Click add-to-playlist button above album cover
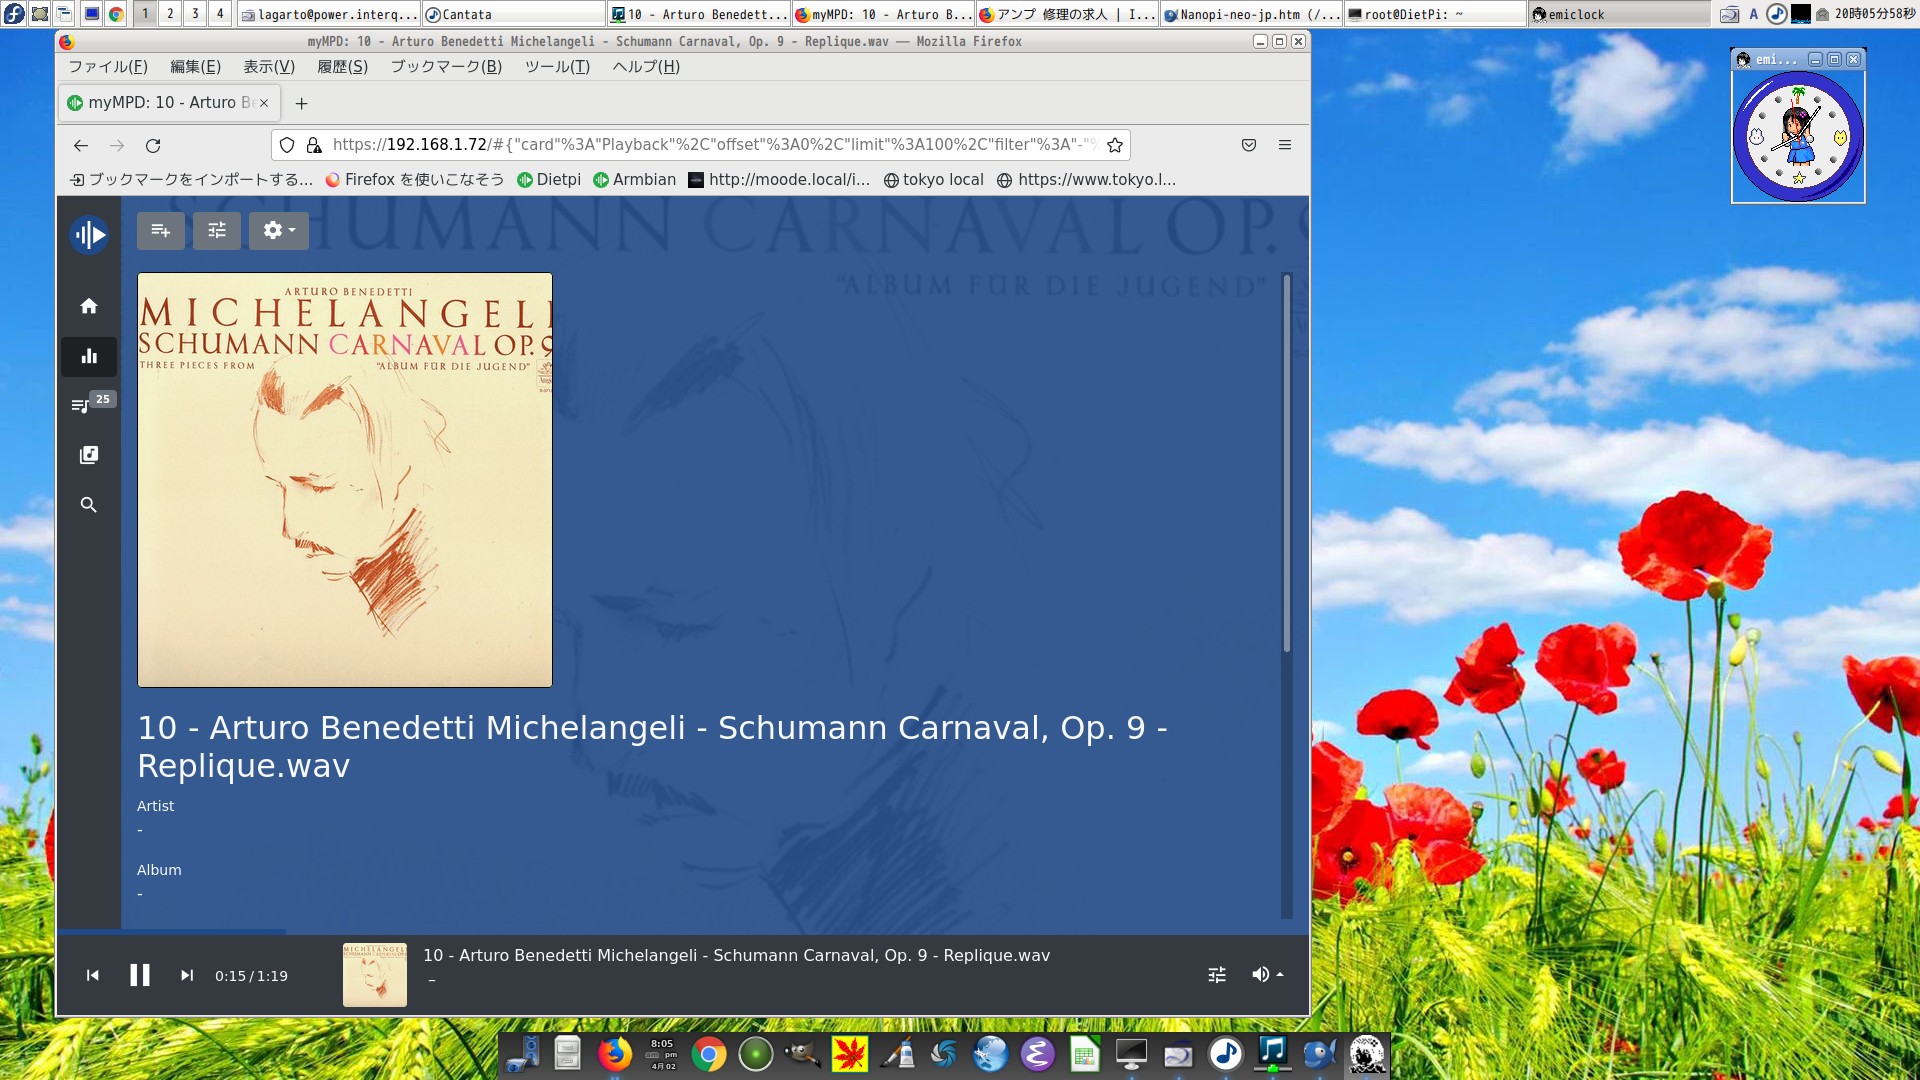 pyautogui.click(x=161, y=231)
